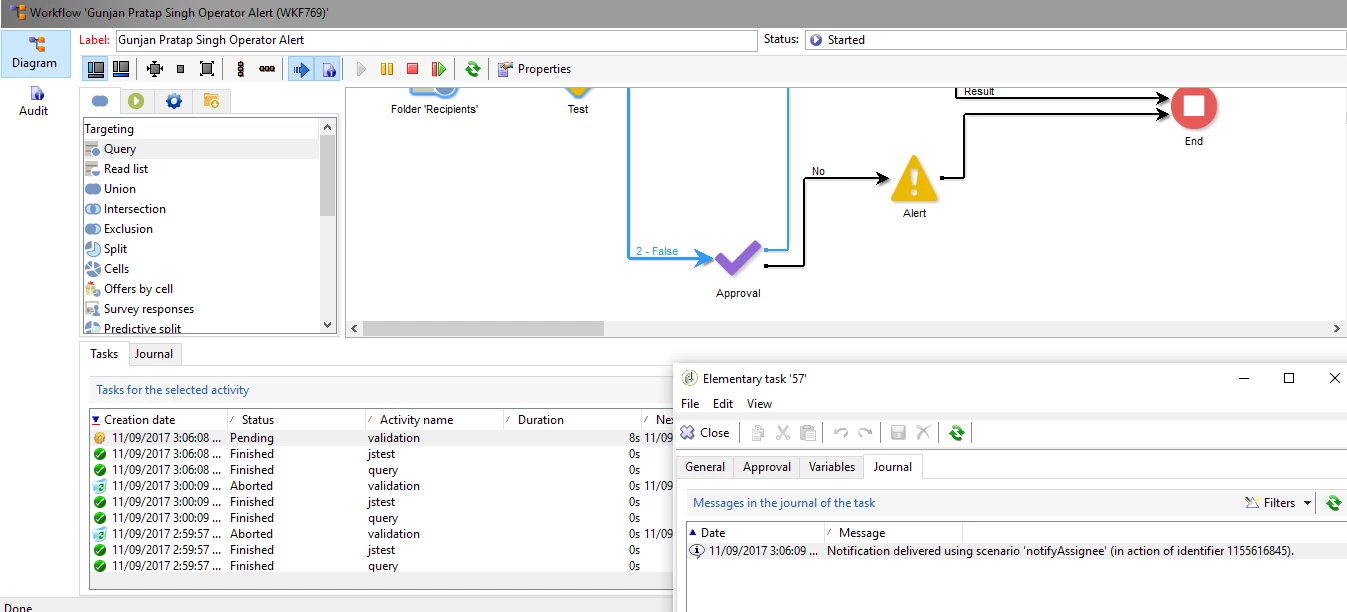The width and height of the screenshot is (1347, 612).
Task: Sort tasks by Status column header
Action: [x=295, y=420]
